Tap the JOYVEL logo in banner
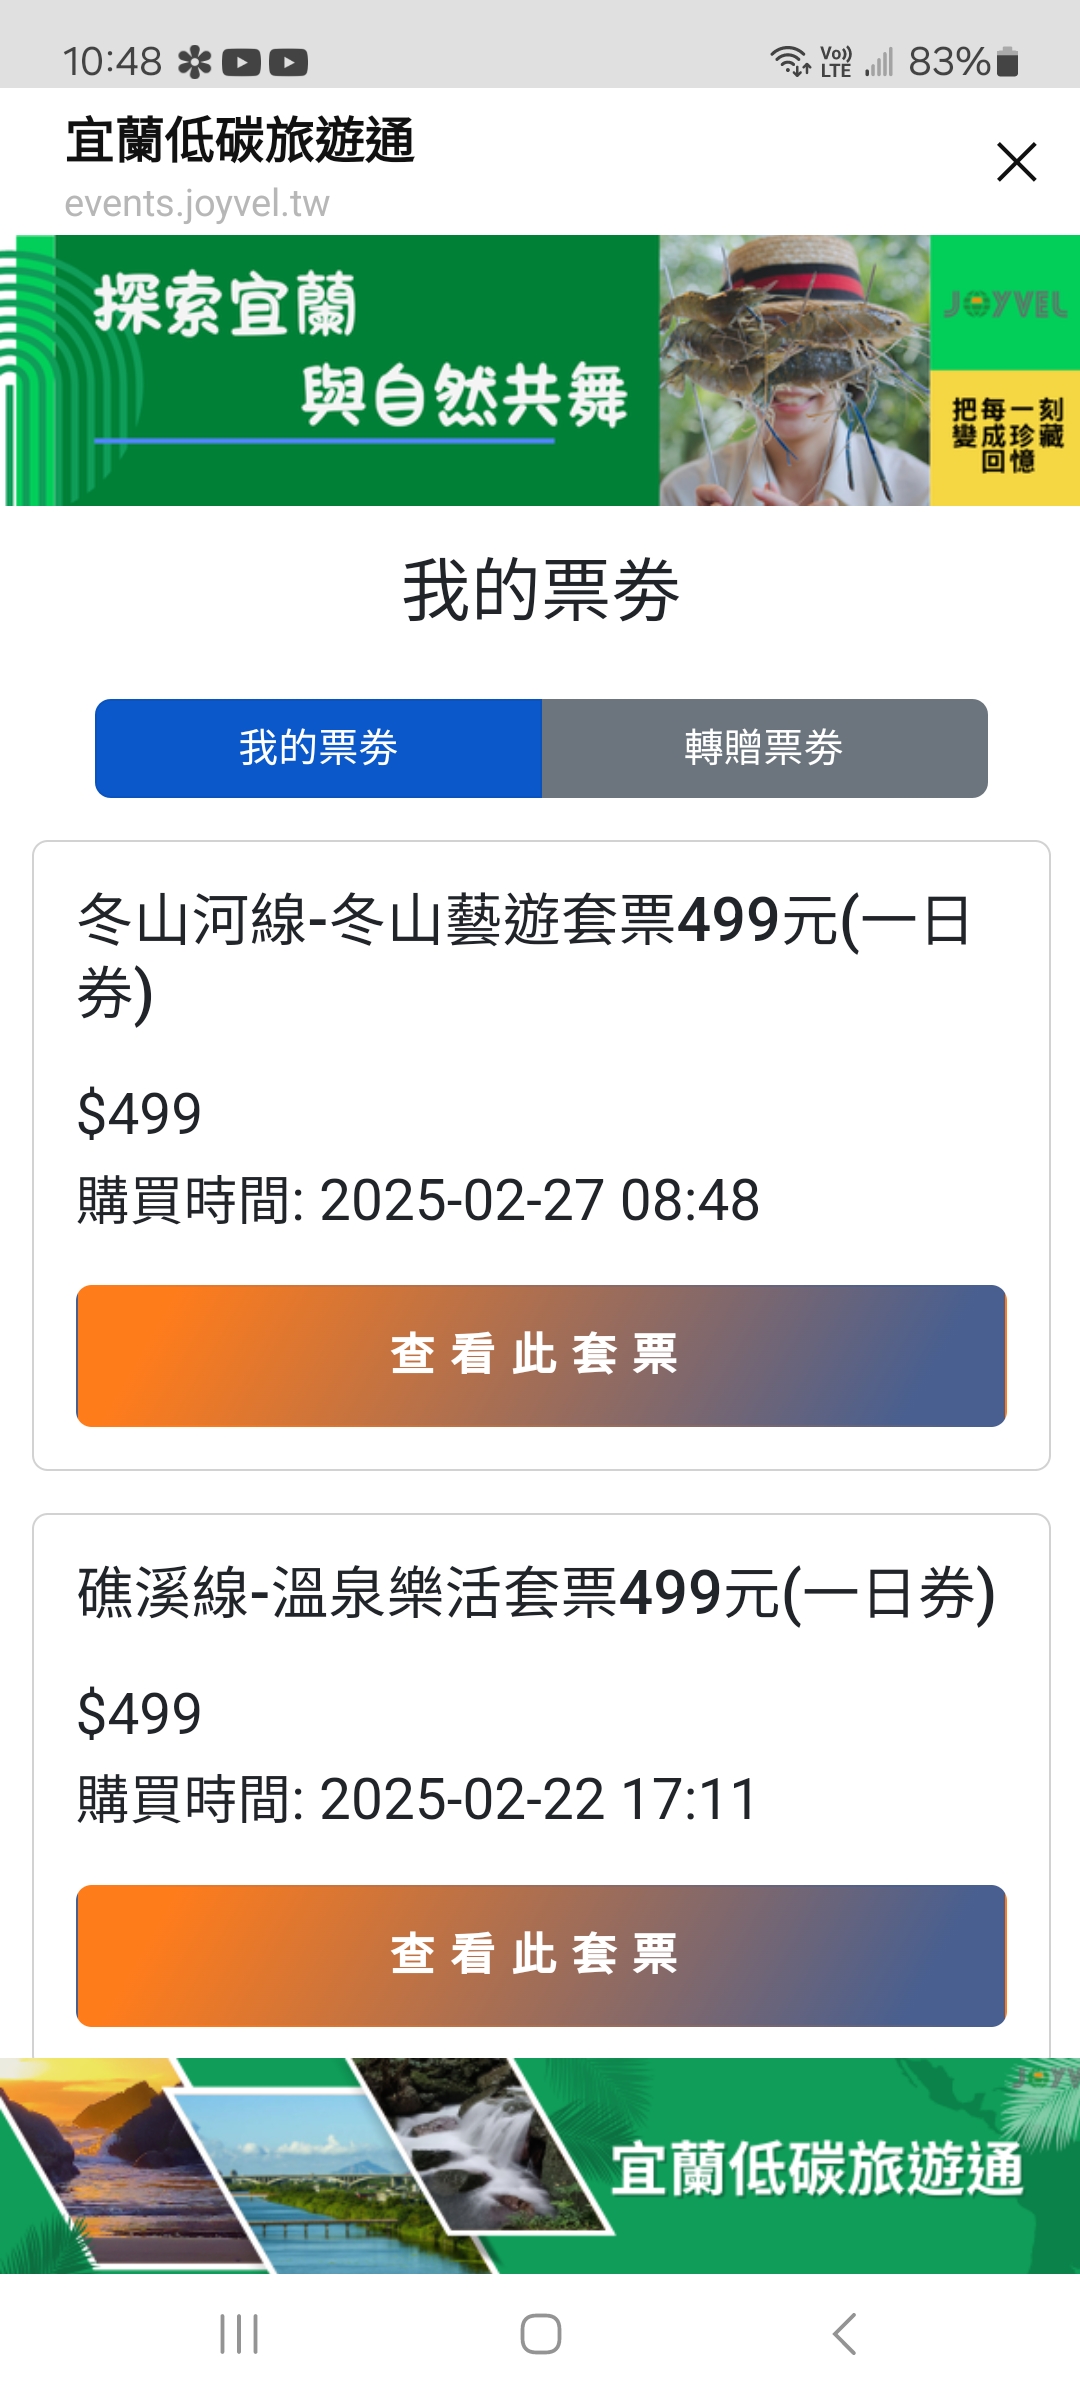 click(1005, 304)
